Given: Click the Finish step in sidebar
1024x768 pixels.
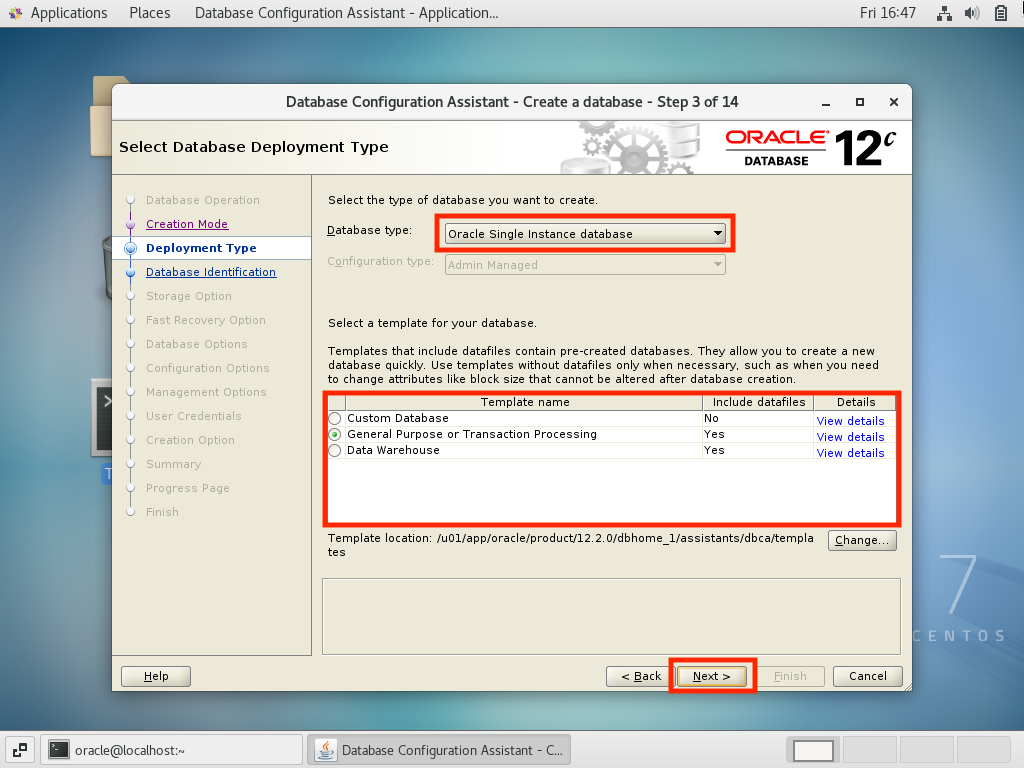Looking at the screenshot, I should click(x=162, y=512).
